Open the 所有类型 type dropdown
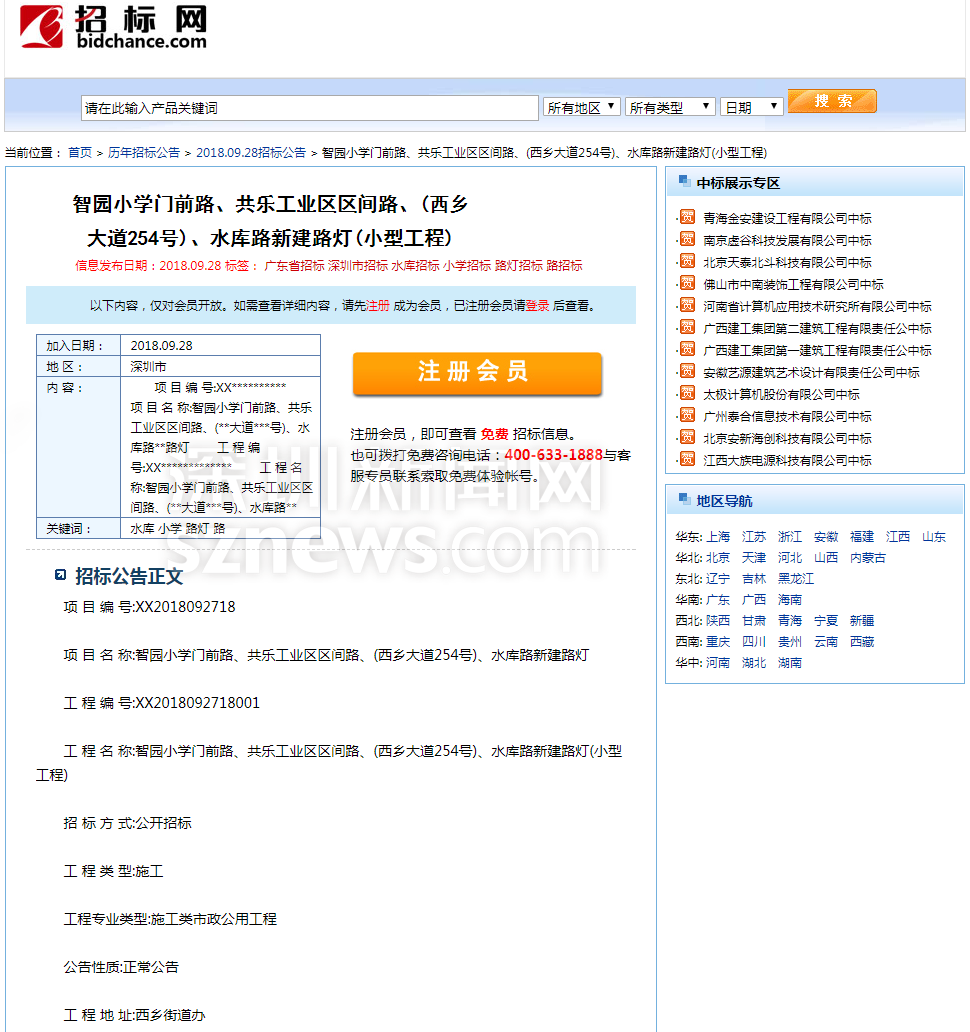The width and height of the screenshot is (970, 1032). click(671, 107)
